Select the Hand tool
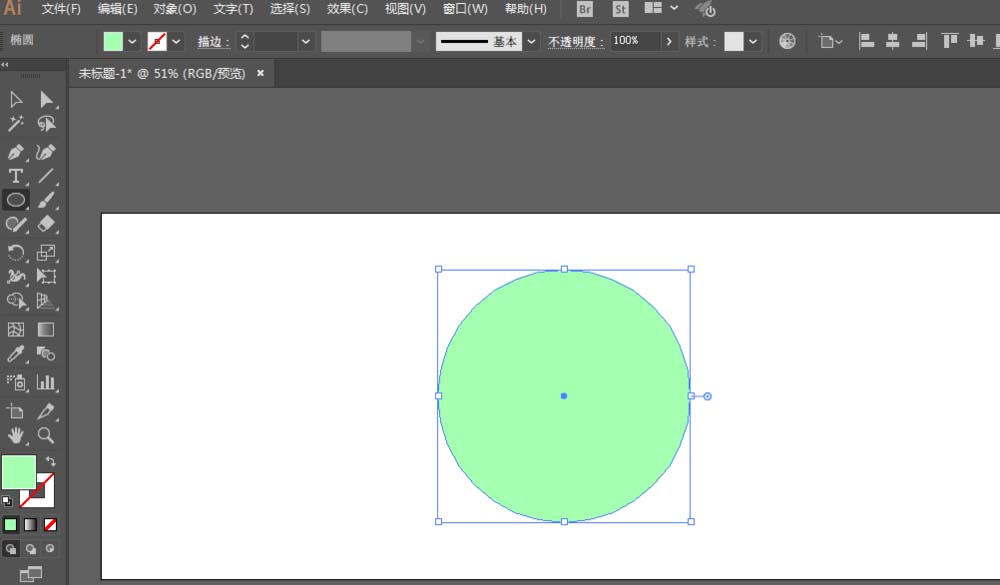This screenshot has width=1000, height=585. point(16,436)
